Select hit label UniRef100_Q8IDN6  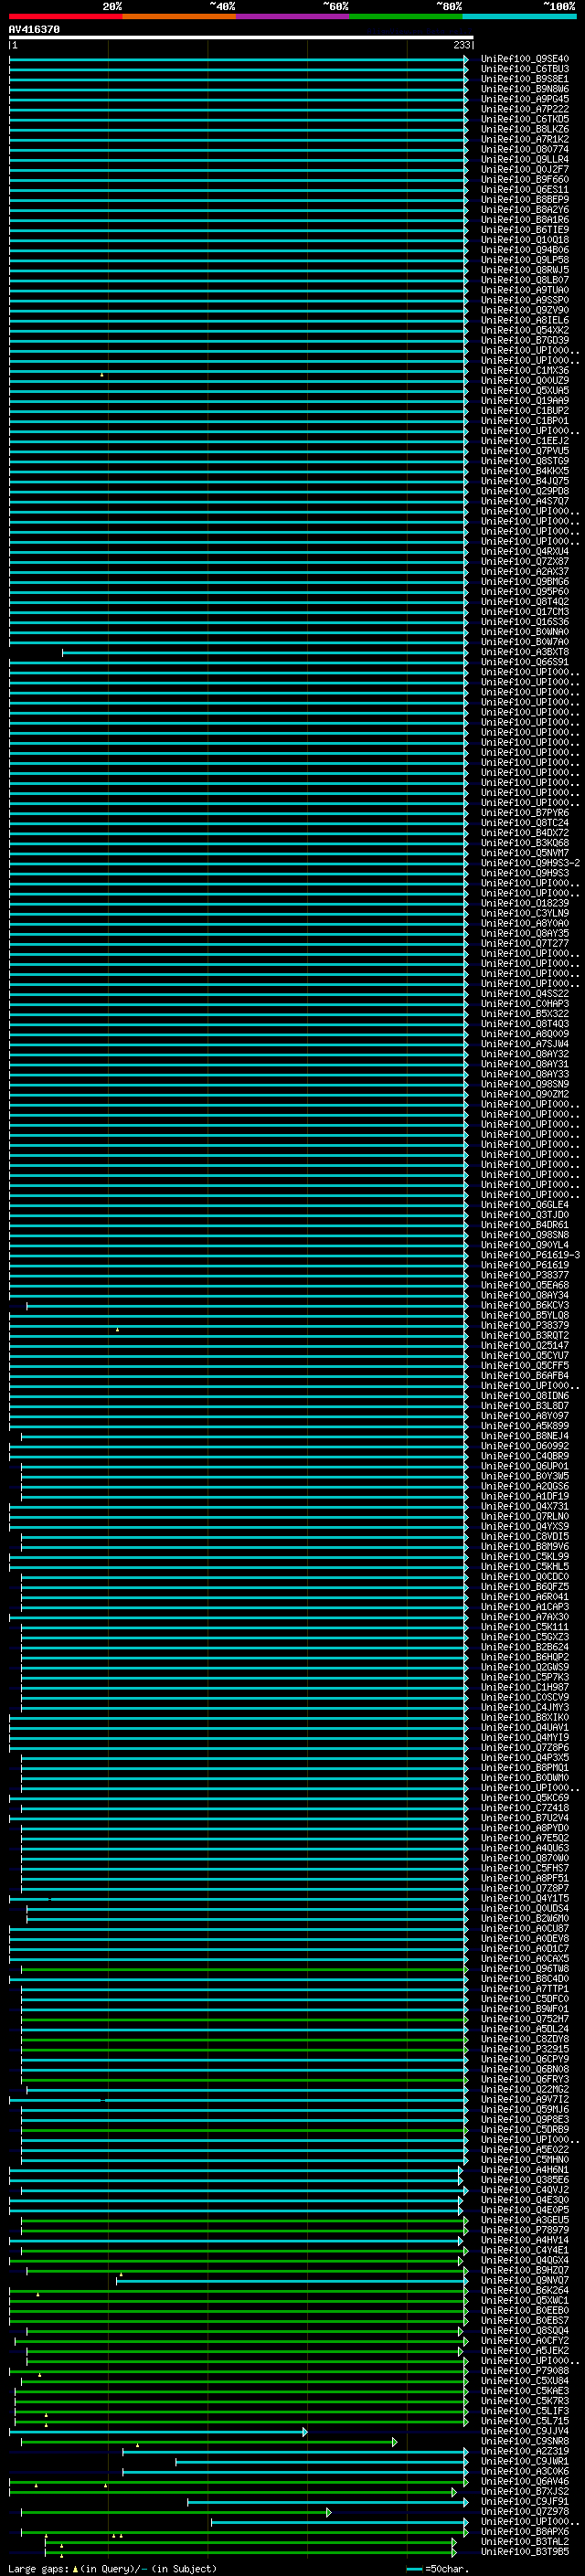(x=525, y=1396)
